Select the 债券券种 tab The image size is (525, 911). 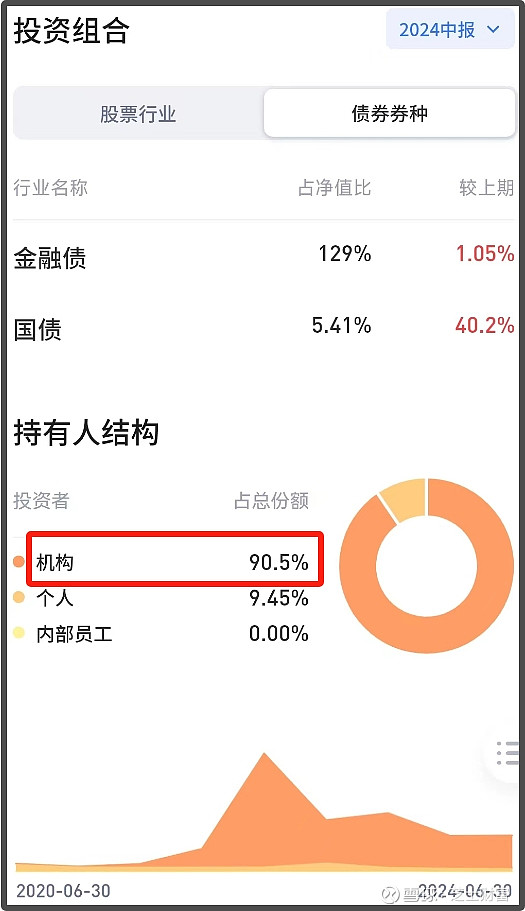point(390,113)
